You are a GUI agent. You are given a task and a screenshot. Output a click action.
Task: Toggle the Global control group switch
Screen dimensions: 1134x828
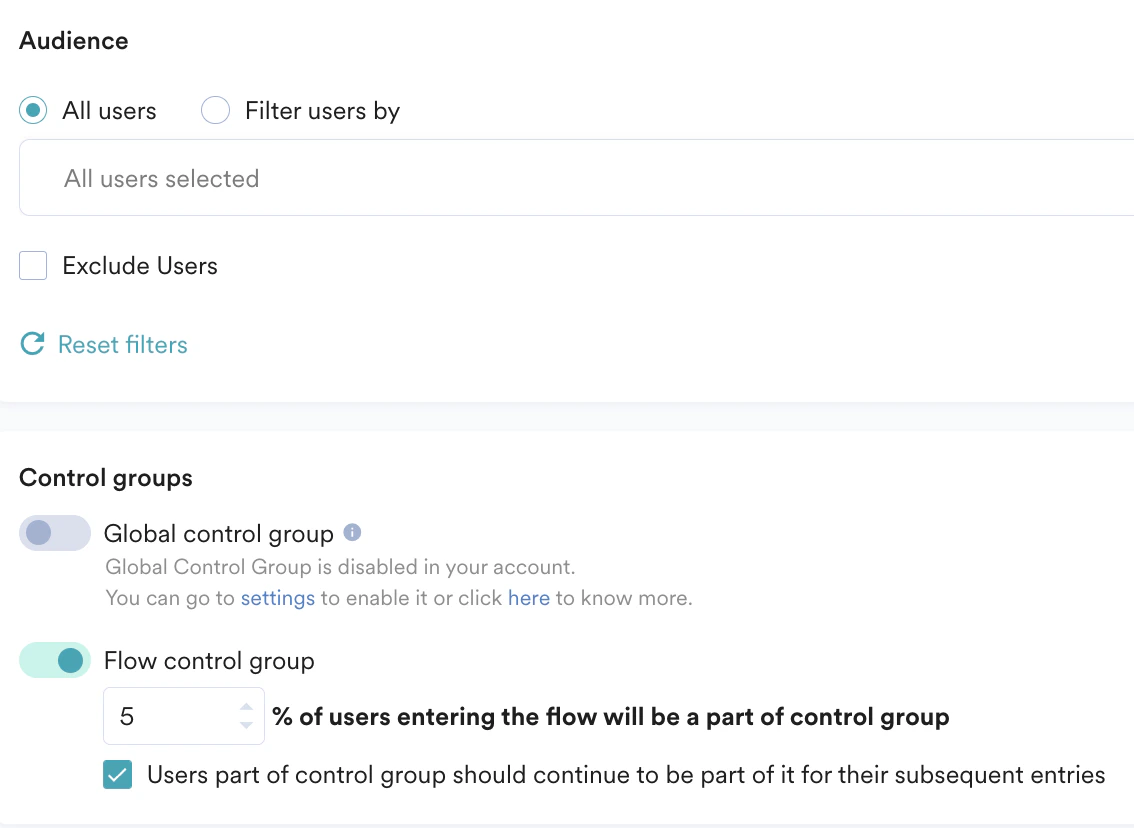[54, 533]
